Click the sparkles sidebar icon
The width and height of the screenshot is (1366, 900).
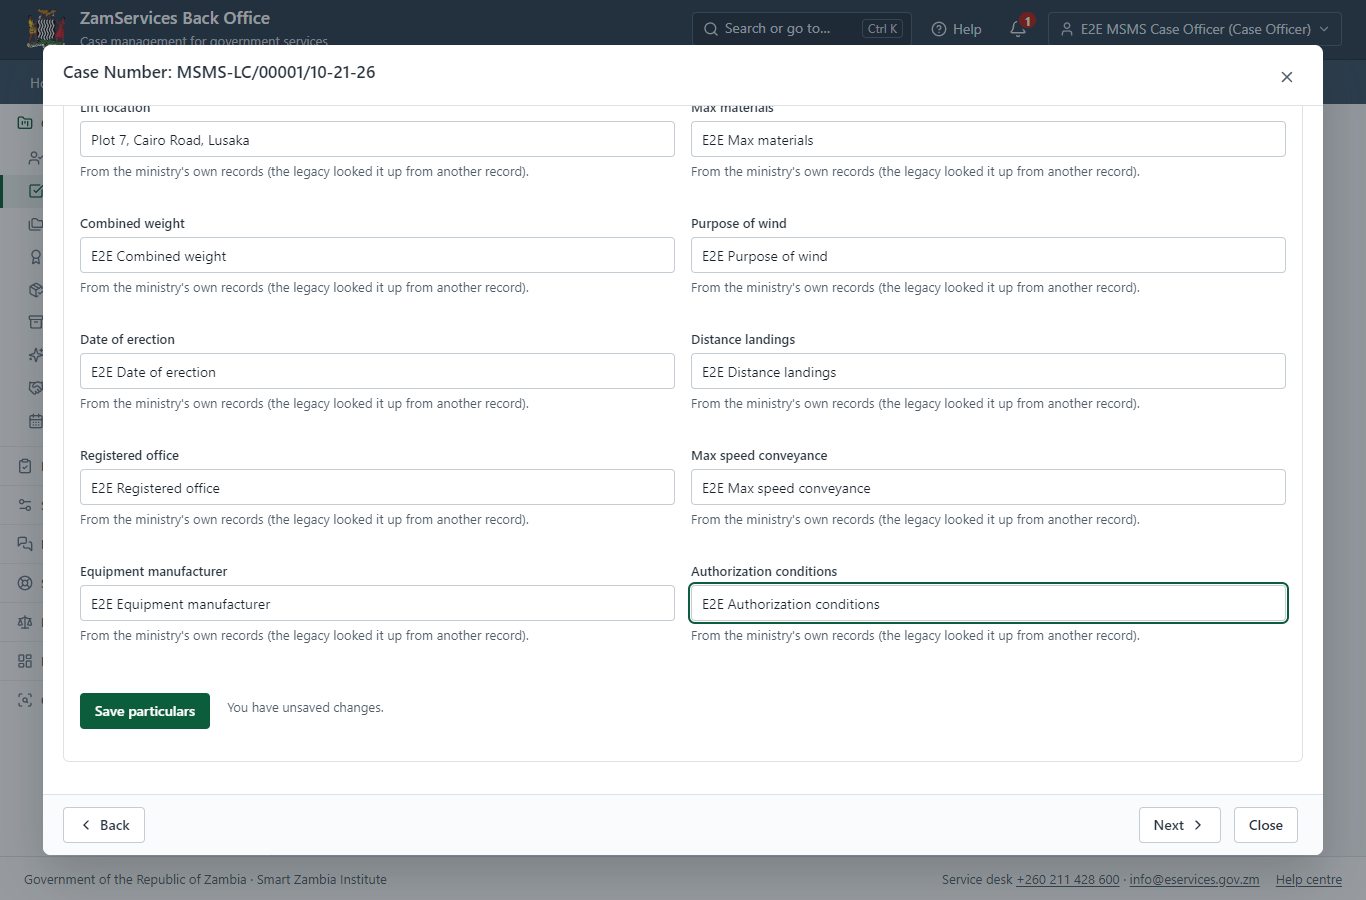pyautogui.click(x=36, y=355)
